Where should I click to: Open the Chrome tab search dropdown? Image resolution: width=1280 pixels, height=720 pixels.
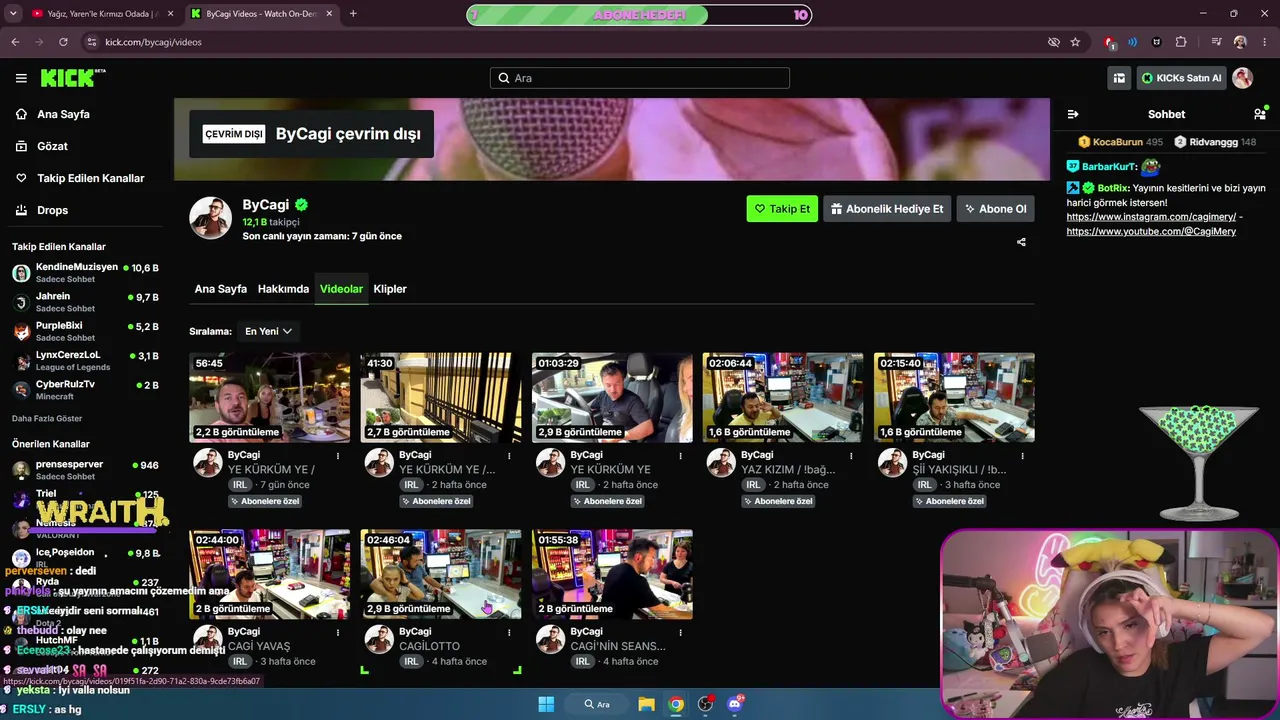coord(13,14)
